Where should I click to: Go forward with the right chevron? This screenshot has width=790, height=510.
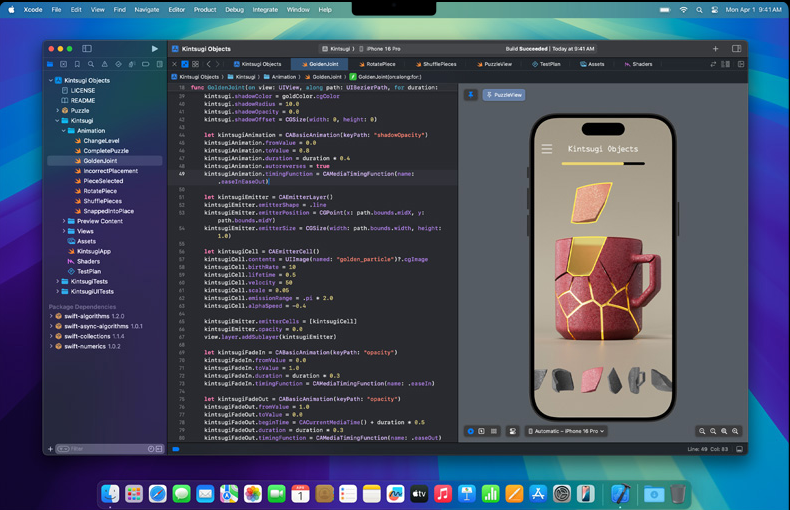[218, 65]
